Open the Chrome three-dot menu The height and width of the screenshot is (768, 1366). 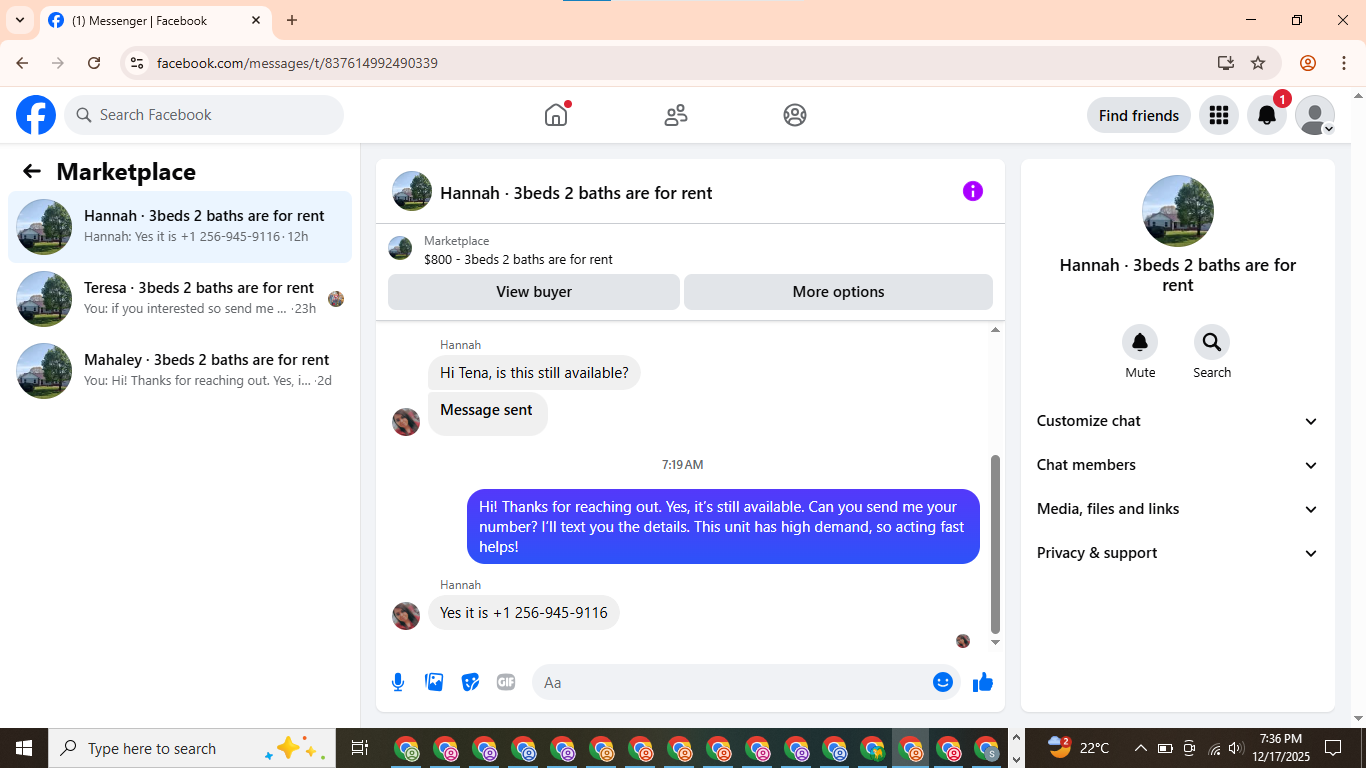1343,63
